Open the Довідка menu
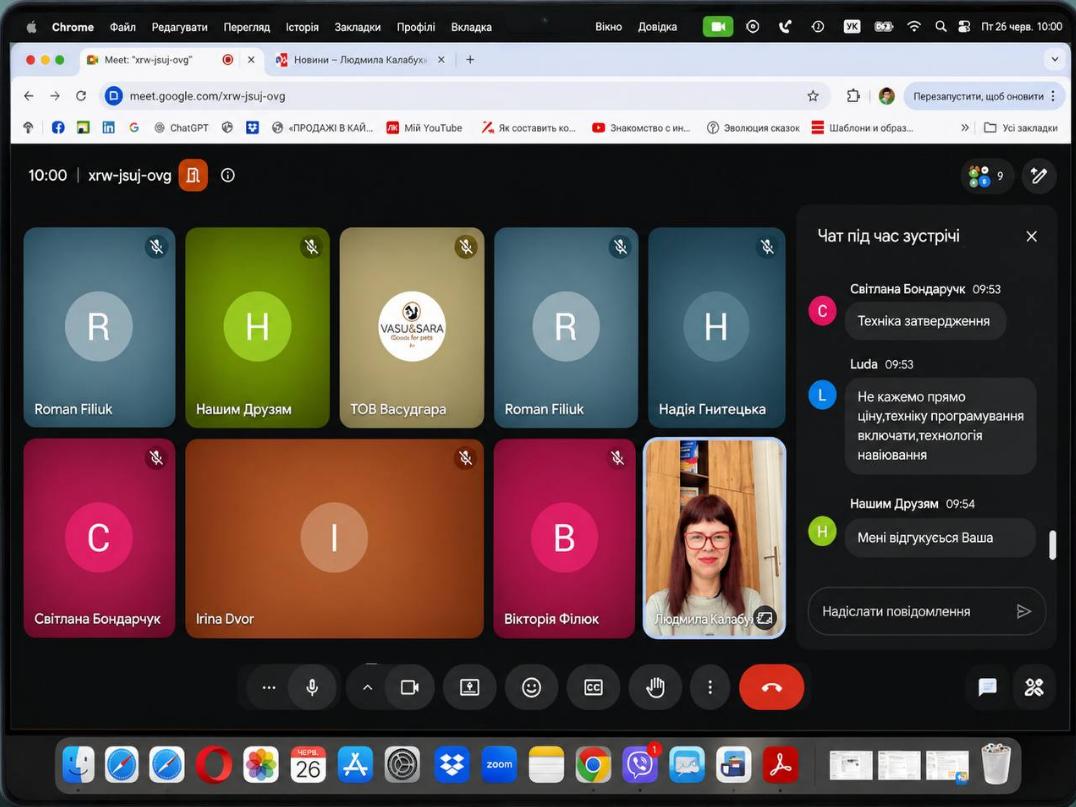This screenshot has width=1076, height=807. click(657, 27)
